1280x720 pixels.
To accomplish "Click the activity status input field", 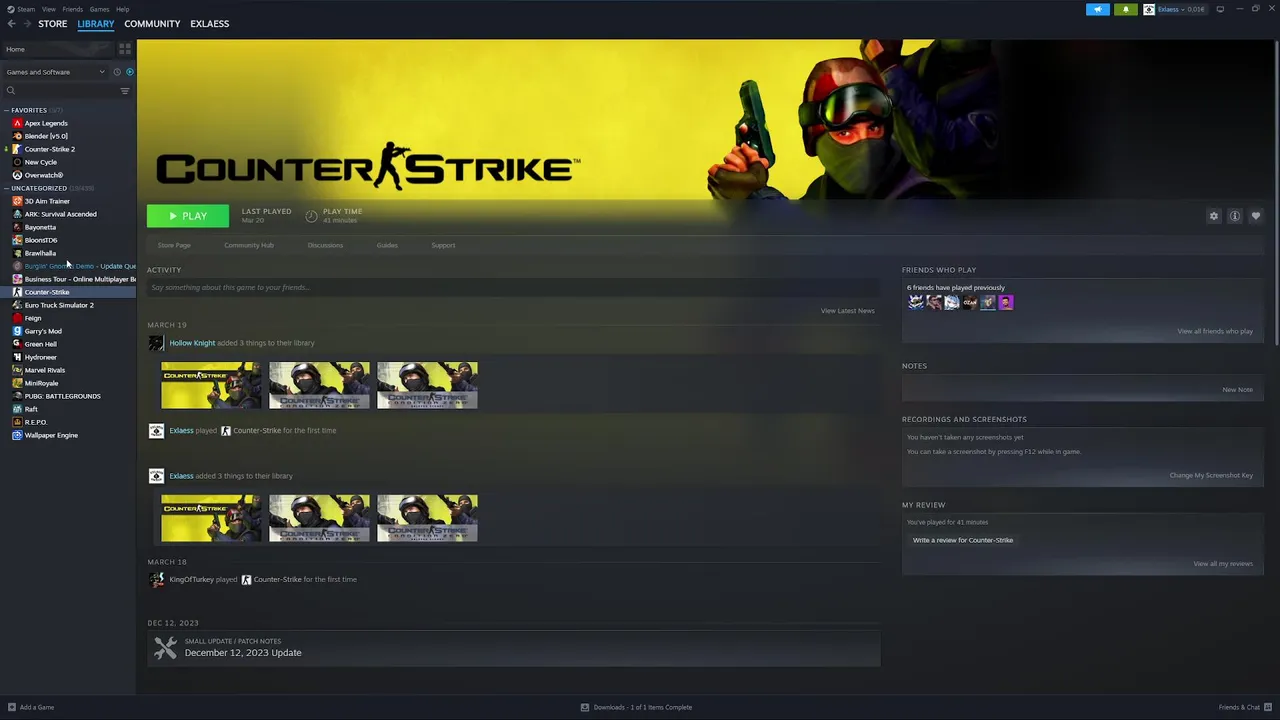I will tap(513, 288).
